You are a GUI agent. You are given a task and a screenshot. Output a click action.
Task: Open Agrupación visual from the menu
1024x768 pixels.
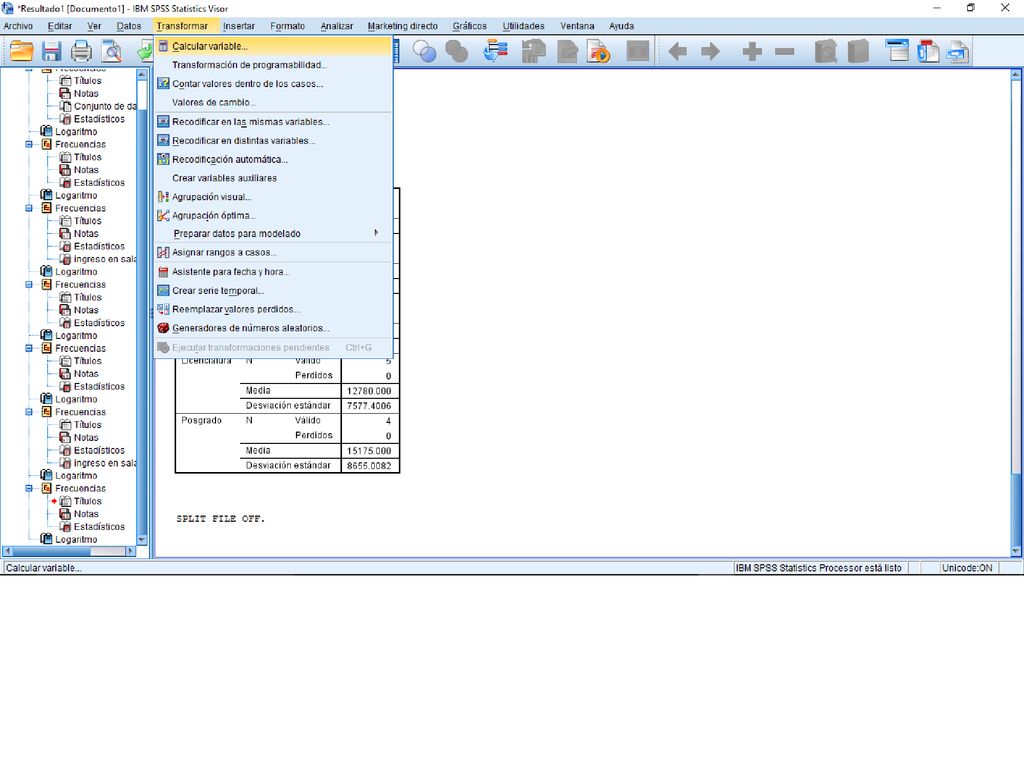pos(274,197)
